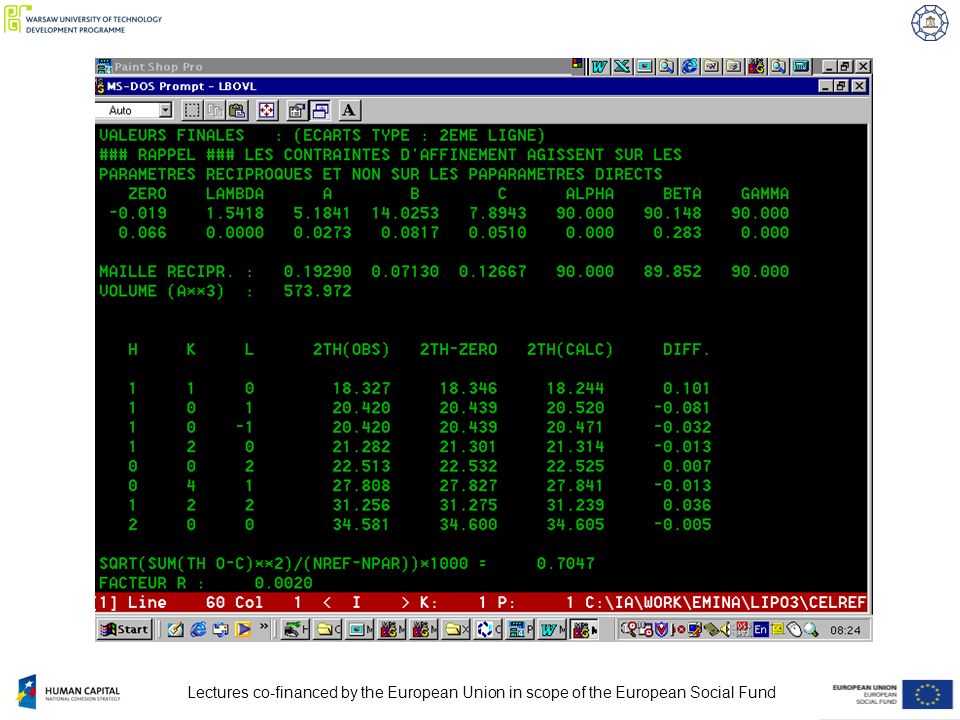Image resolution: width=960 pixels, height=720 pixels.
Task: Click reciprocal beta value 89.852
Action: (672, 271)
